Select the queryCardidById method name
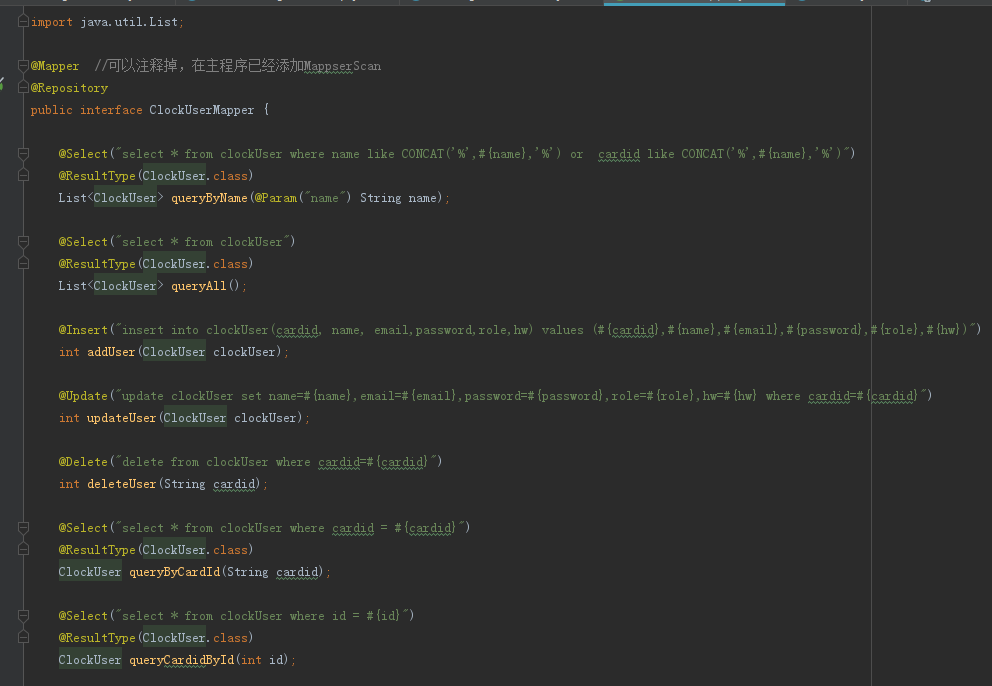Image resolution: width=992 pixels, height=686 pixels. pyautogui.click(x=182, y=660)
